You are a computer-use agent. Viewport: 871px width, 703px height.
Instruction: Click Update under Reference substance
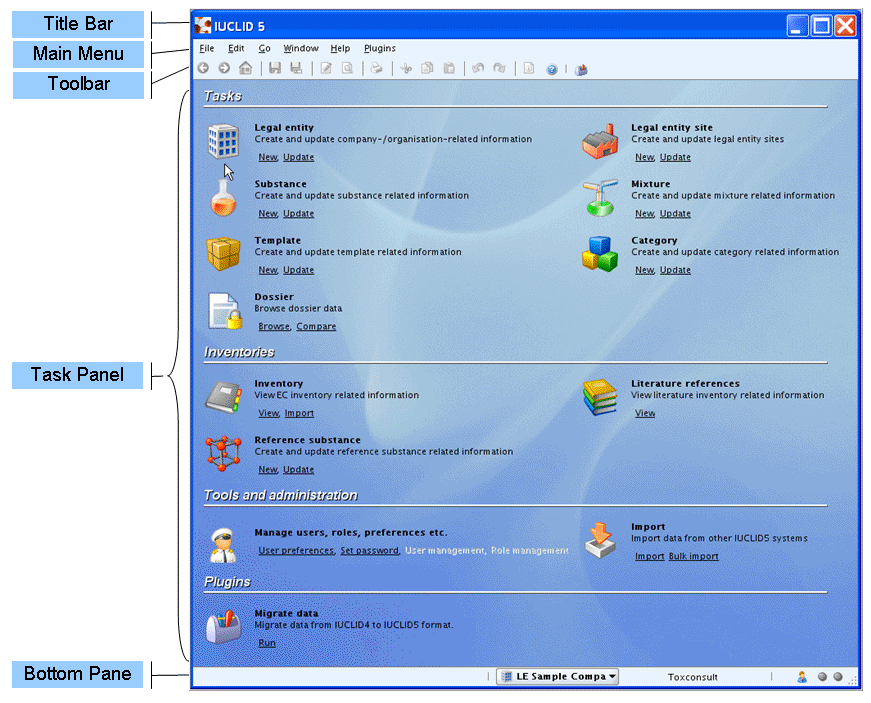(299, 470)
